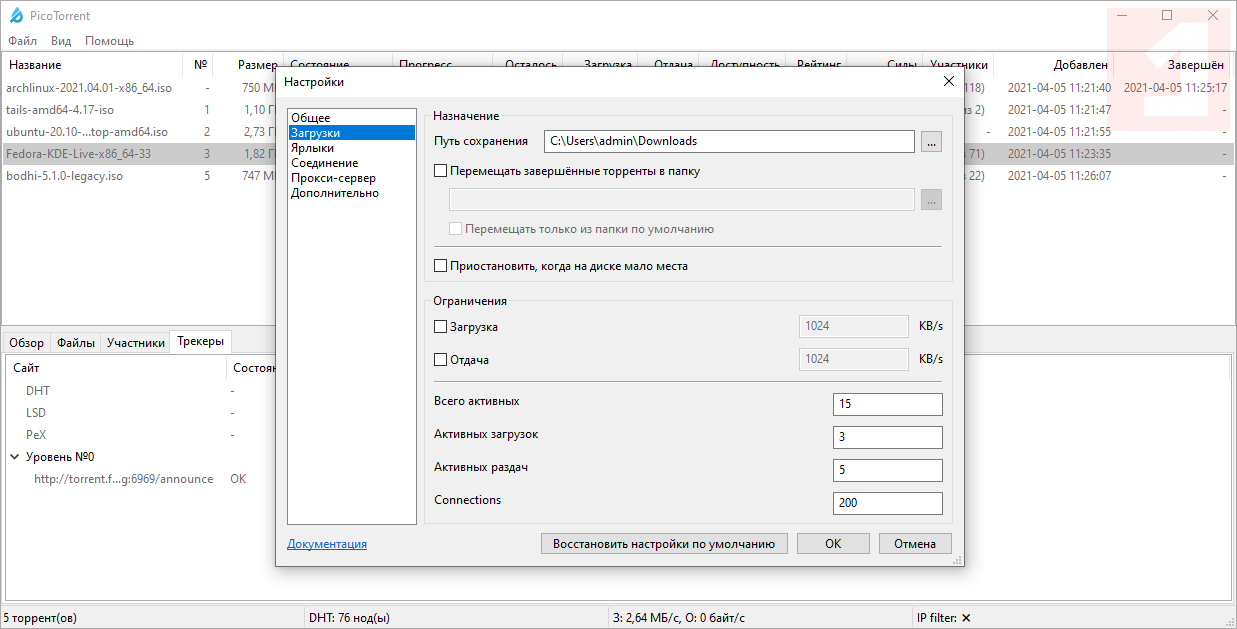The height and width of the screenshot is (629, 1237).
Task: Click the 5 торрент(ов) status bar text
Action: pyautogui.click(x=40, y=618)
